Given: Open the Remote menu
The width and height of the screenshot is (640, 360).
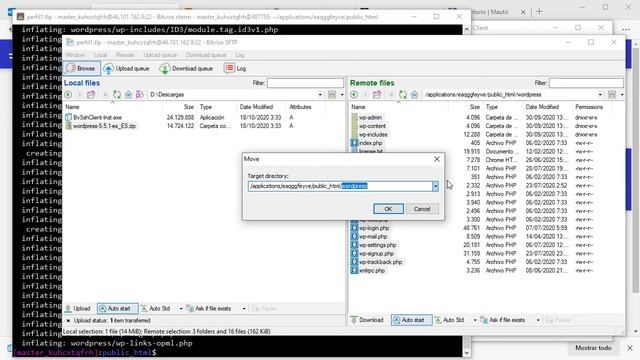Looking at the screenshot, I should tap(125, 55).
